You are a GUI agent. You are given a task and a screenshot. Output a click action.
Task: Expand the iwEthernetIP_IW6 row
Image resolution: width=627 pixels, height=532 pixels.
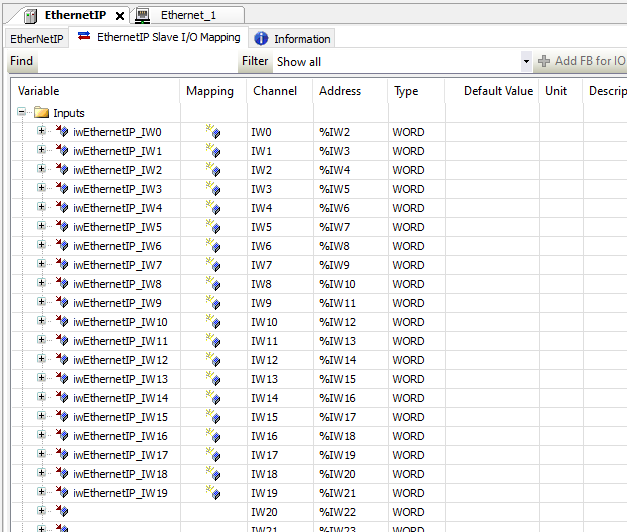(x=41, y=244)
